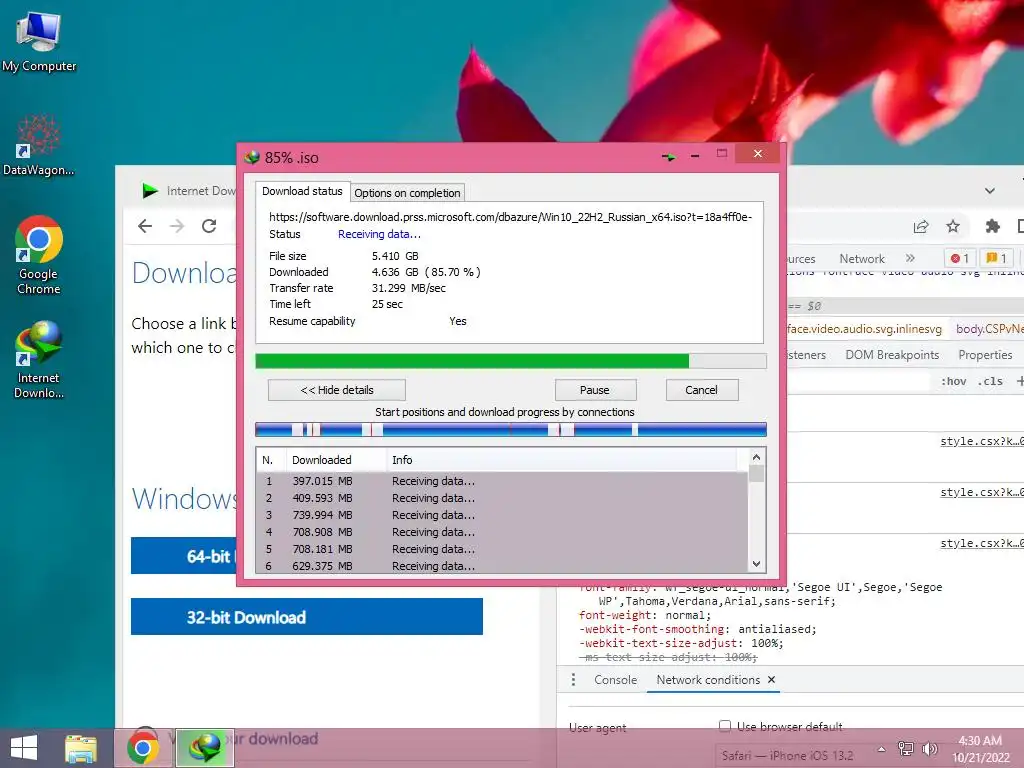Open Properties tab in DevTools
Viewport: 1024px width, 768px height.
[x=985, y=355]
